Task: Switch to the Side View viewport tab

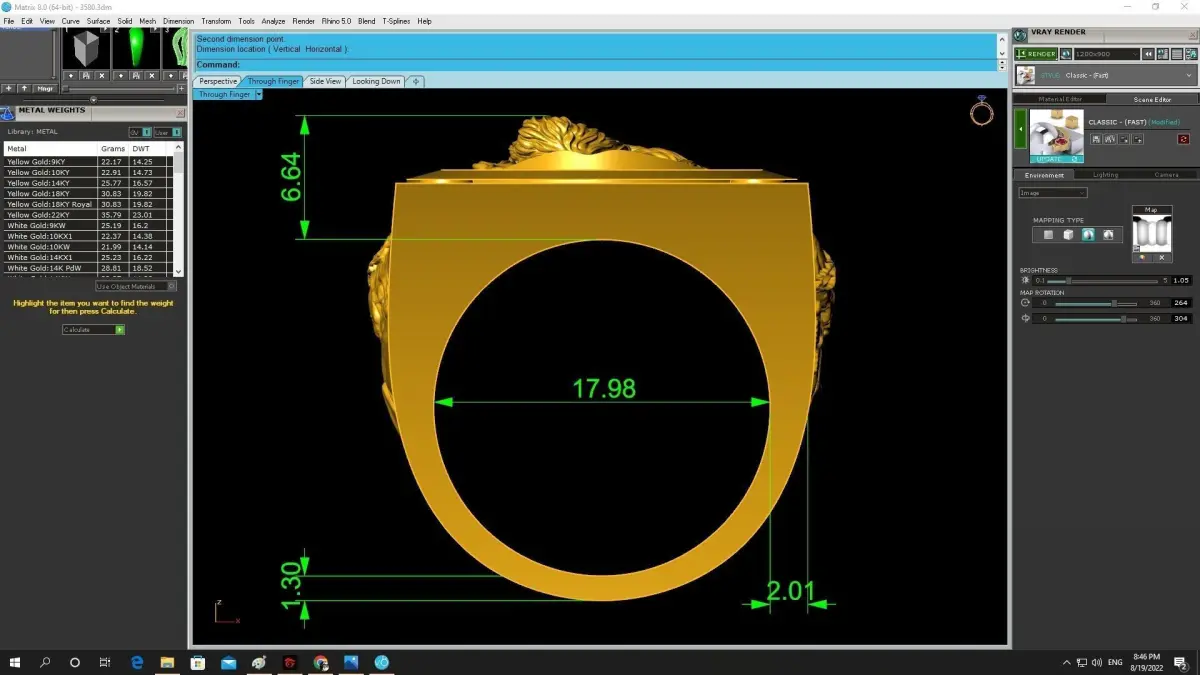Action: coord(325,81)
